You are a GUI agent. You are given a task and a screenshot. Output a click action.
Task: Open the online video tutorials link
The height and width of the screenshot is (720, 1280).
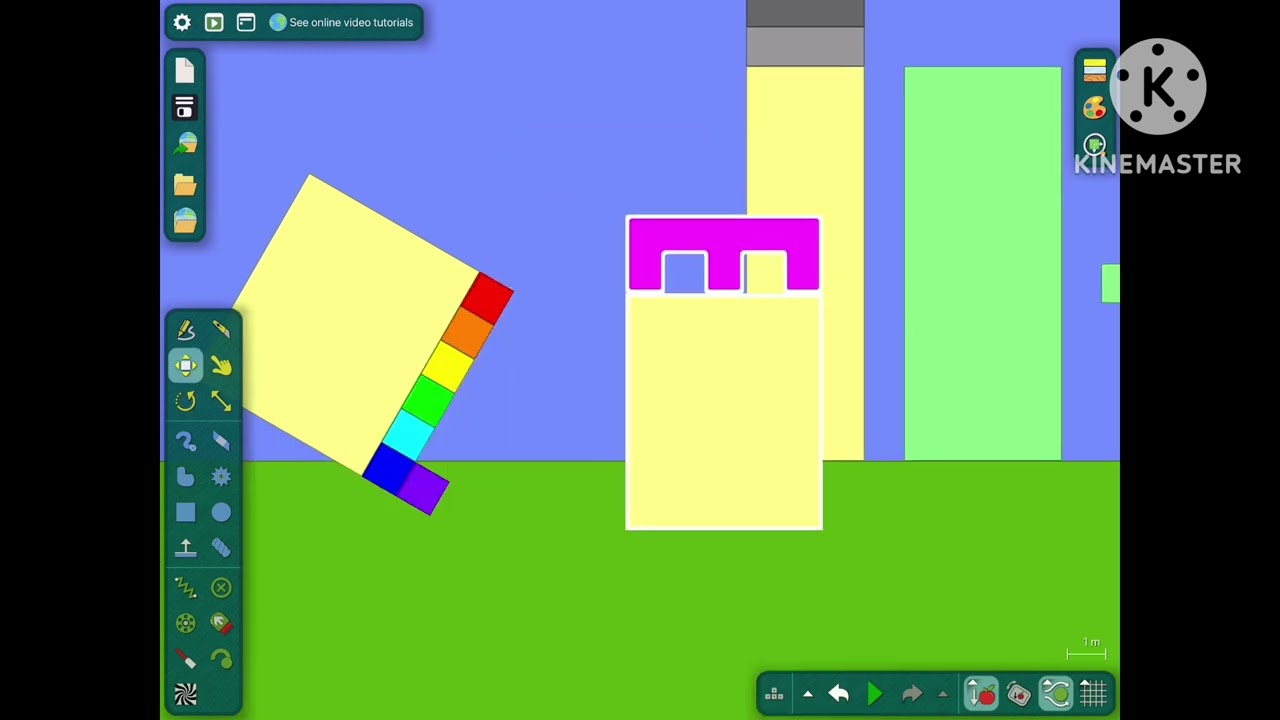tap(341, 22)
